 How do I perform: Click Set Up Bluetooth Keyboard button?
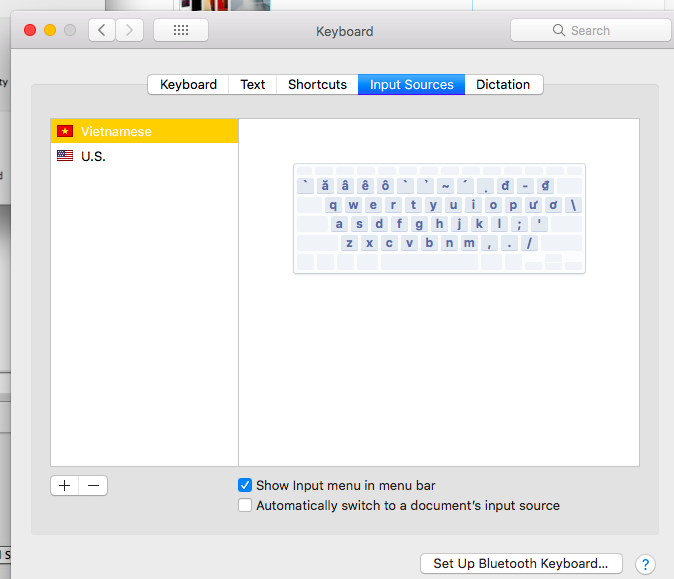pyautogui.click(x=521, y=563)
